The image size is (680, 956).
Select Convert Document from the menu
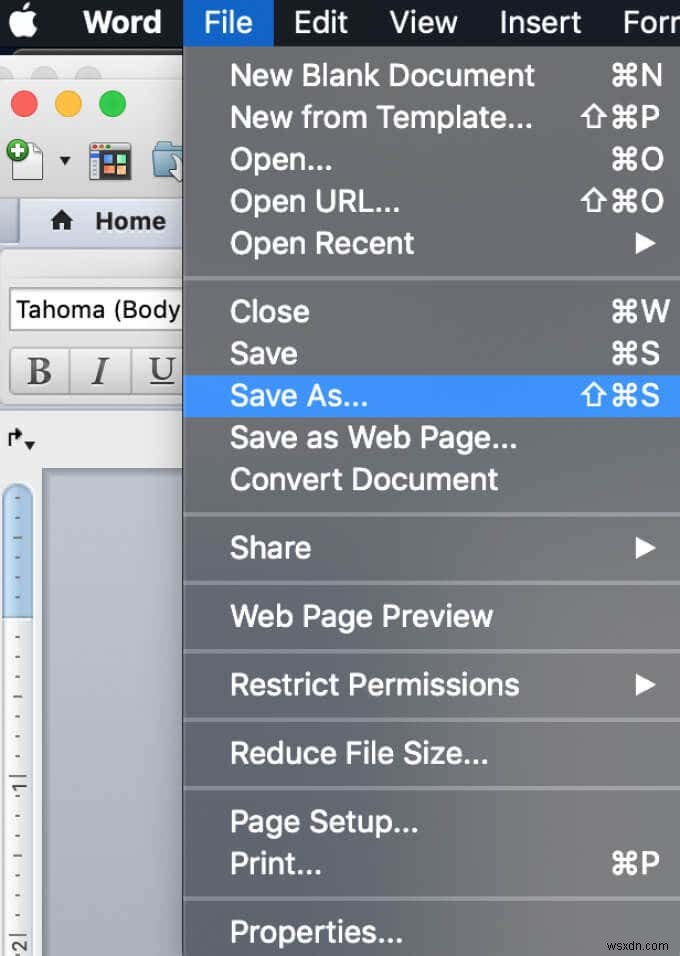(364, 479)
